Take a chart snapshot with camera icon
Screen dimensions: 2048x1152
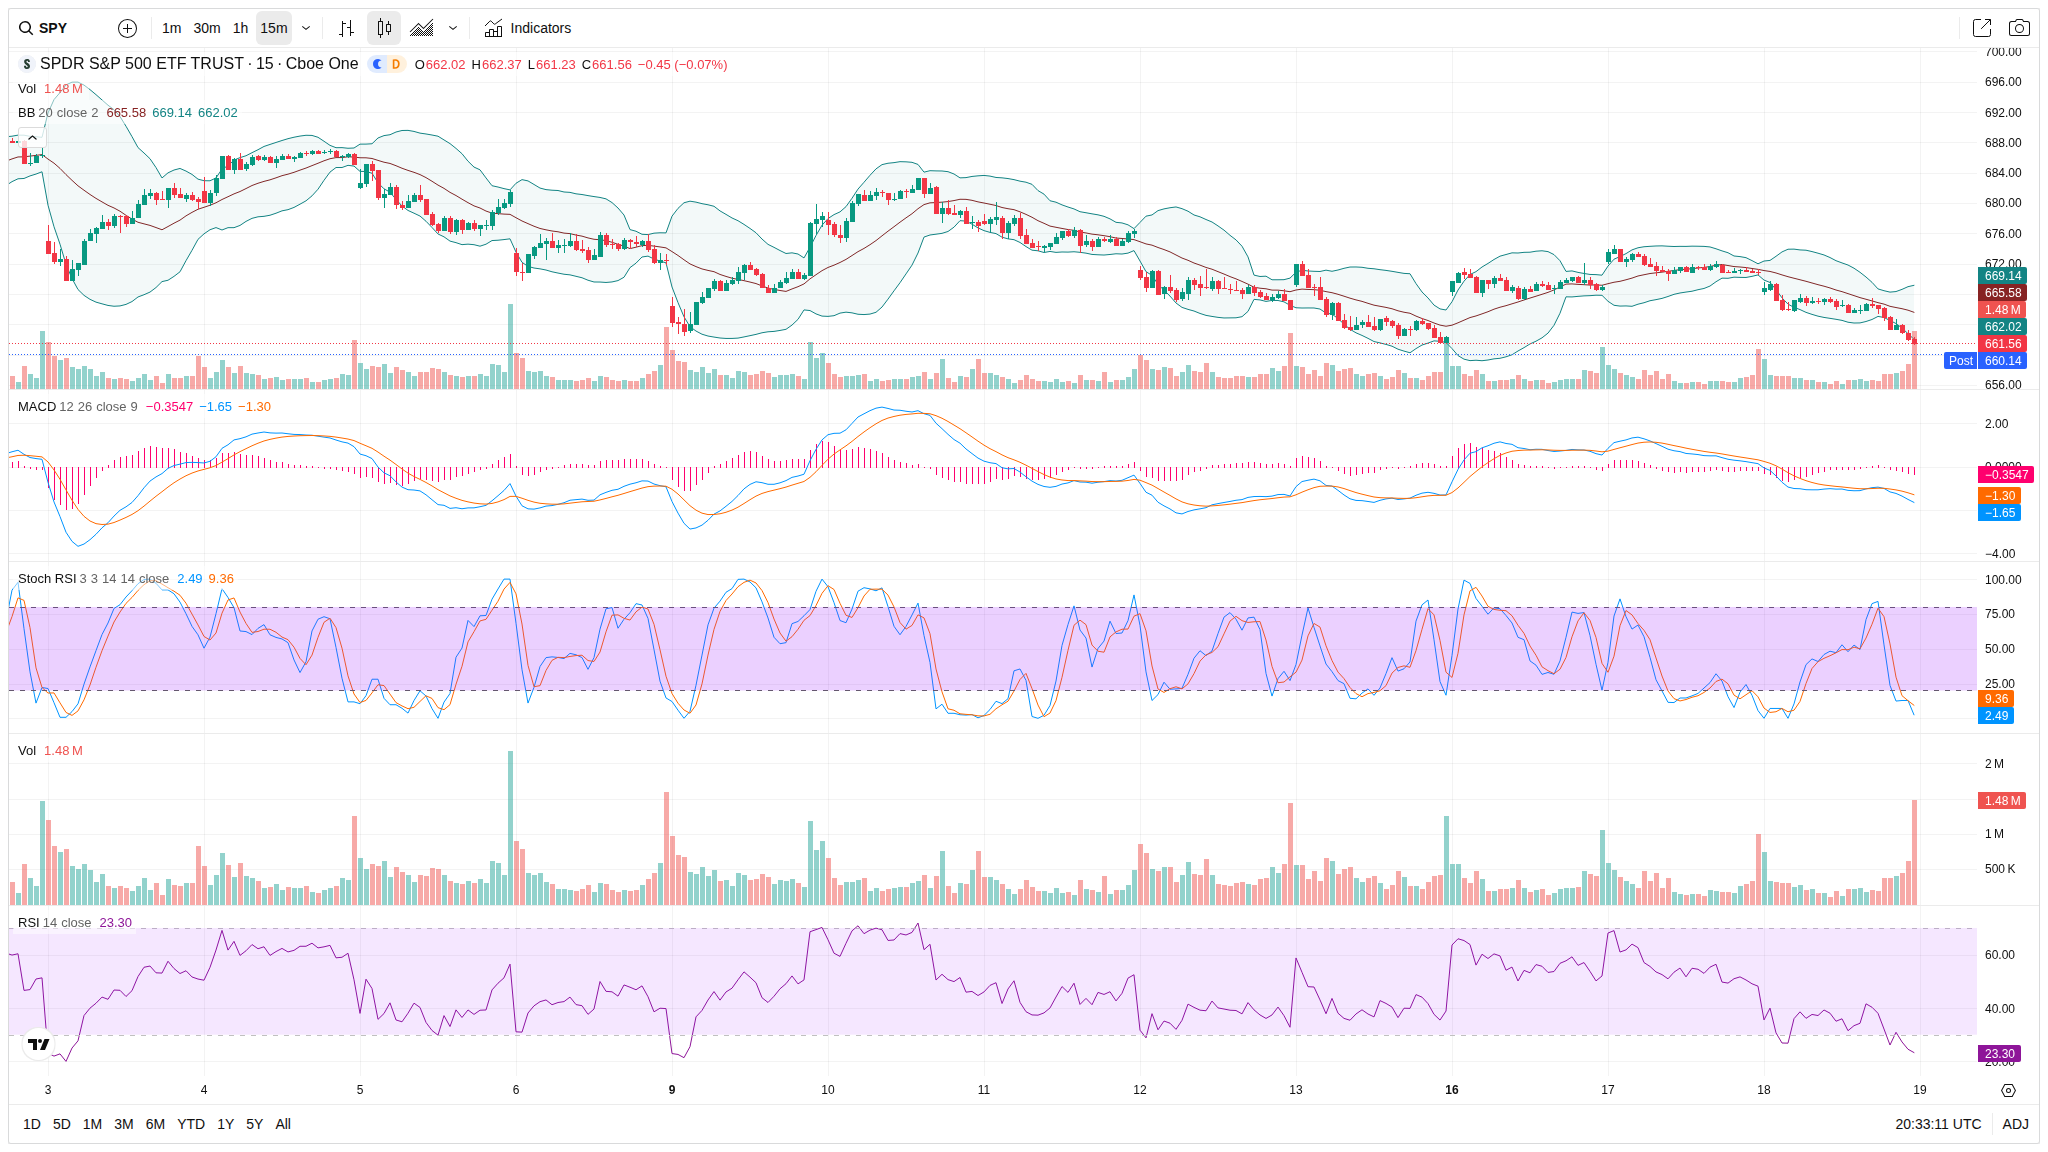click(x=2019, y=28)
